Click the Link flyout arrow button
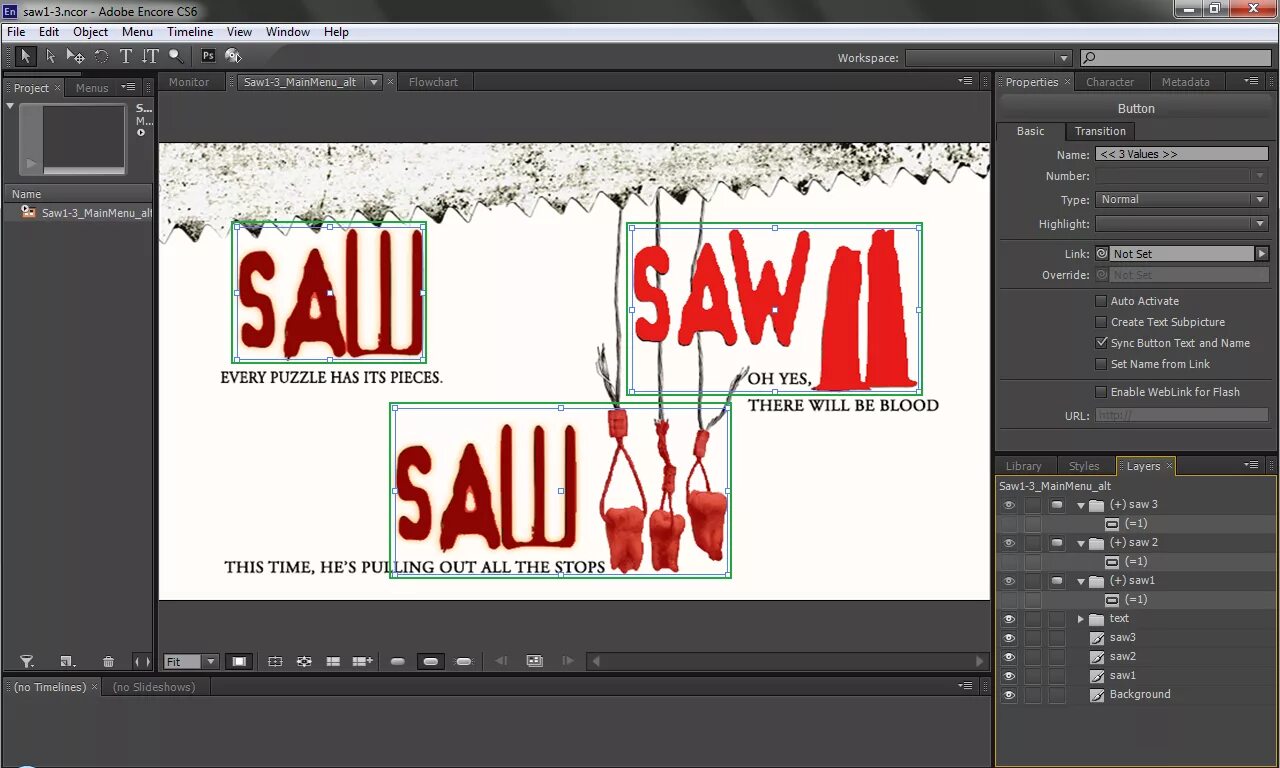 point(1262,254)
